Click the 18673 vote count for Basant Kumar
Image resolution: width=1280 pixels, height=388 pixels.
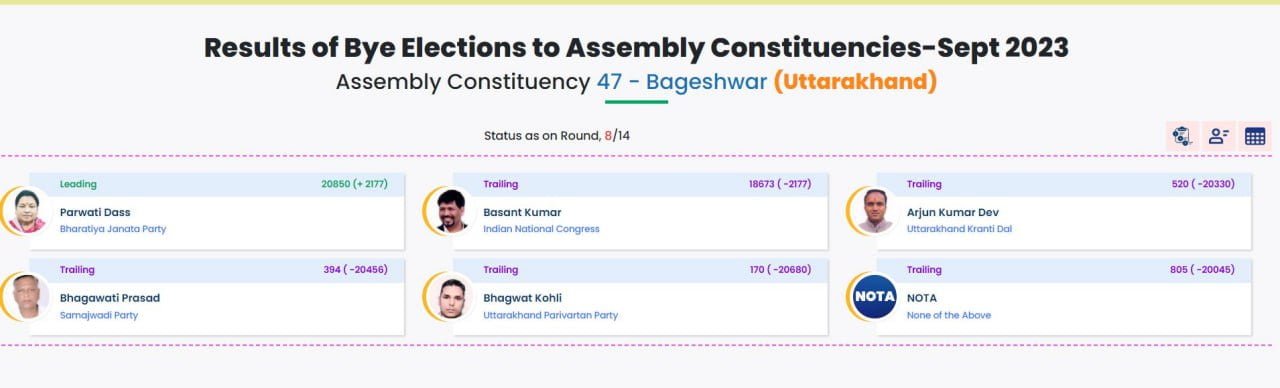pyautogui.click(x=764, y=184)
